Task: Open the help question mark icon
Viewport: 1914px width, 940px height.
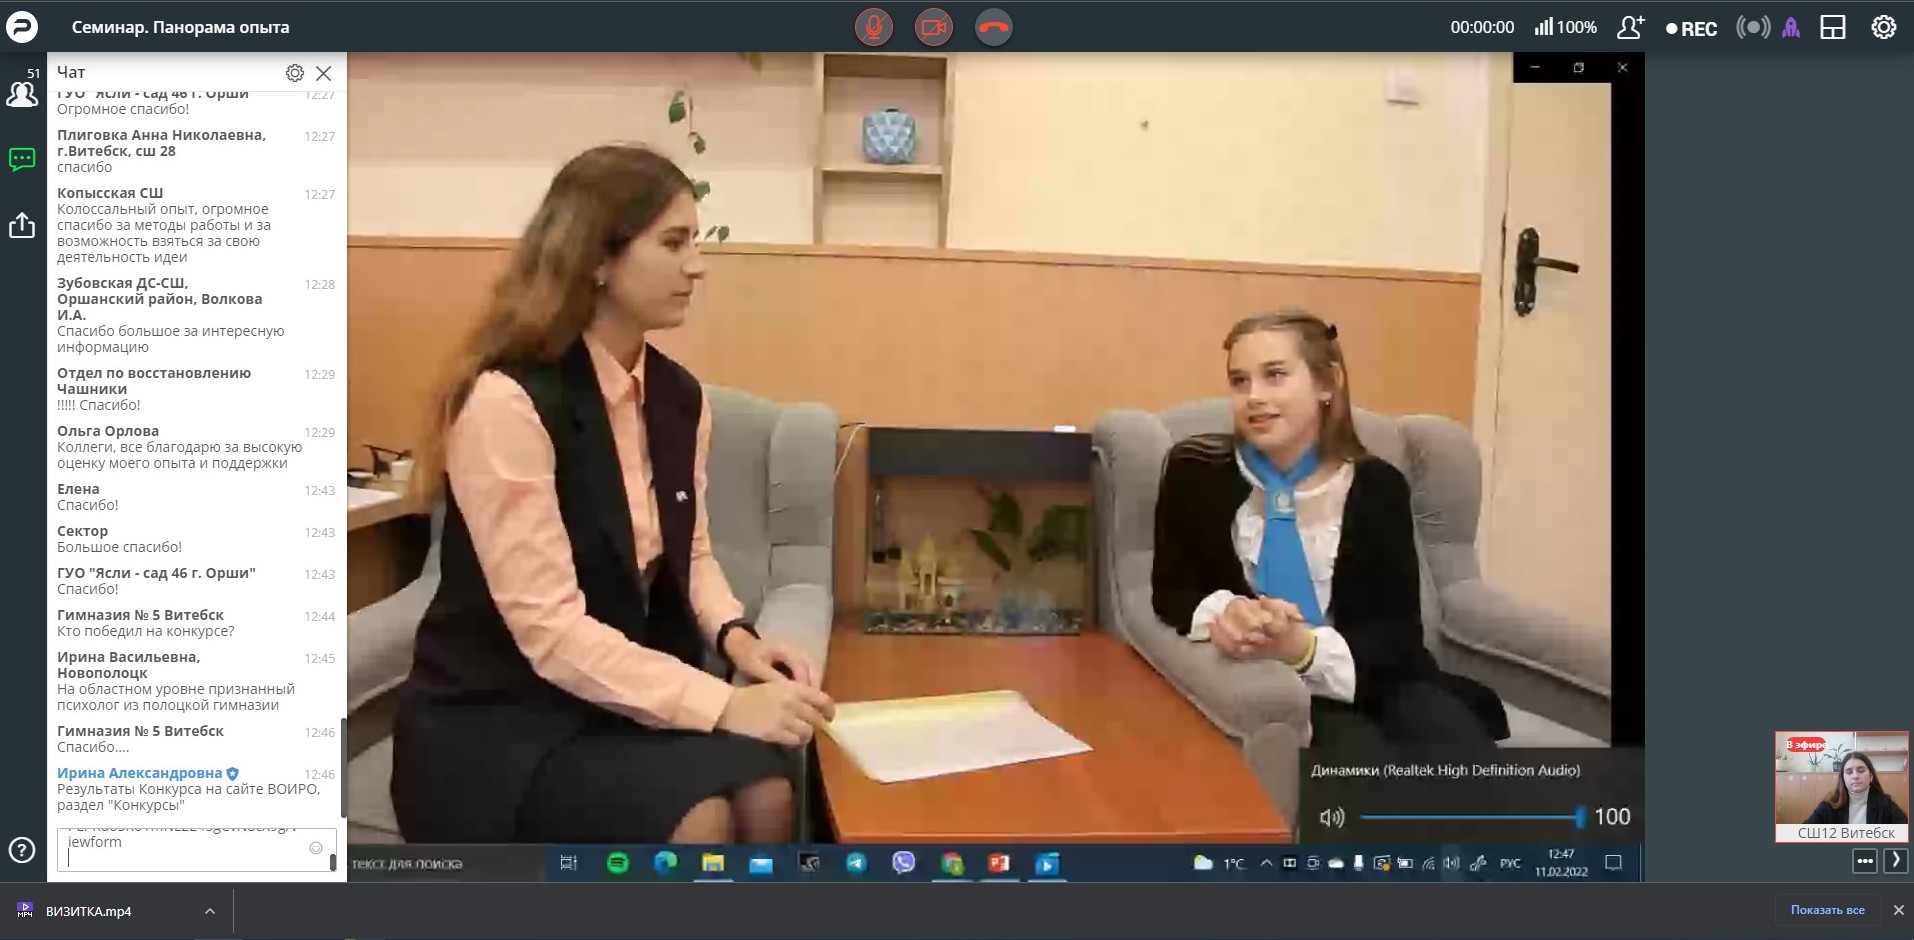Action: click(x=22, y=850)
